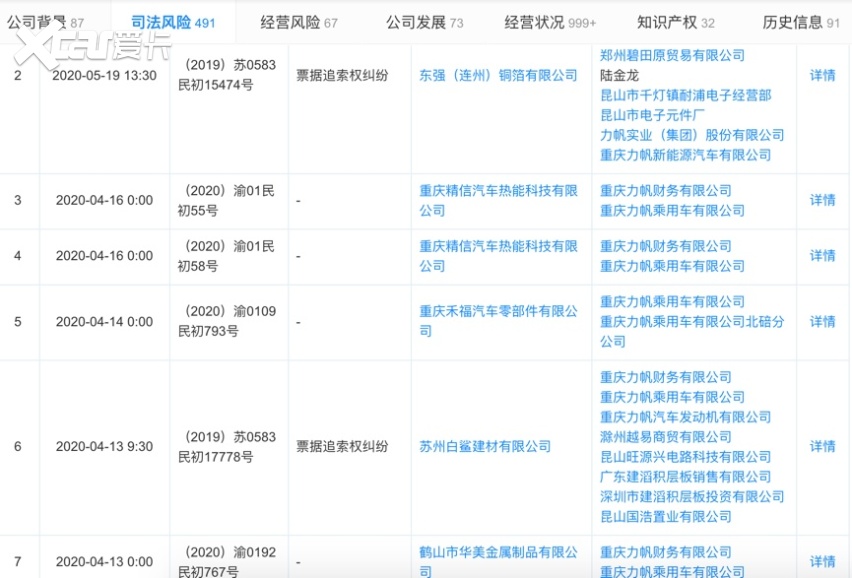Open 重庆力帆乘用车有限公司 in case 渝01民初58号
Screen dimensions: 852x578
672,266
